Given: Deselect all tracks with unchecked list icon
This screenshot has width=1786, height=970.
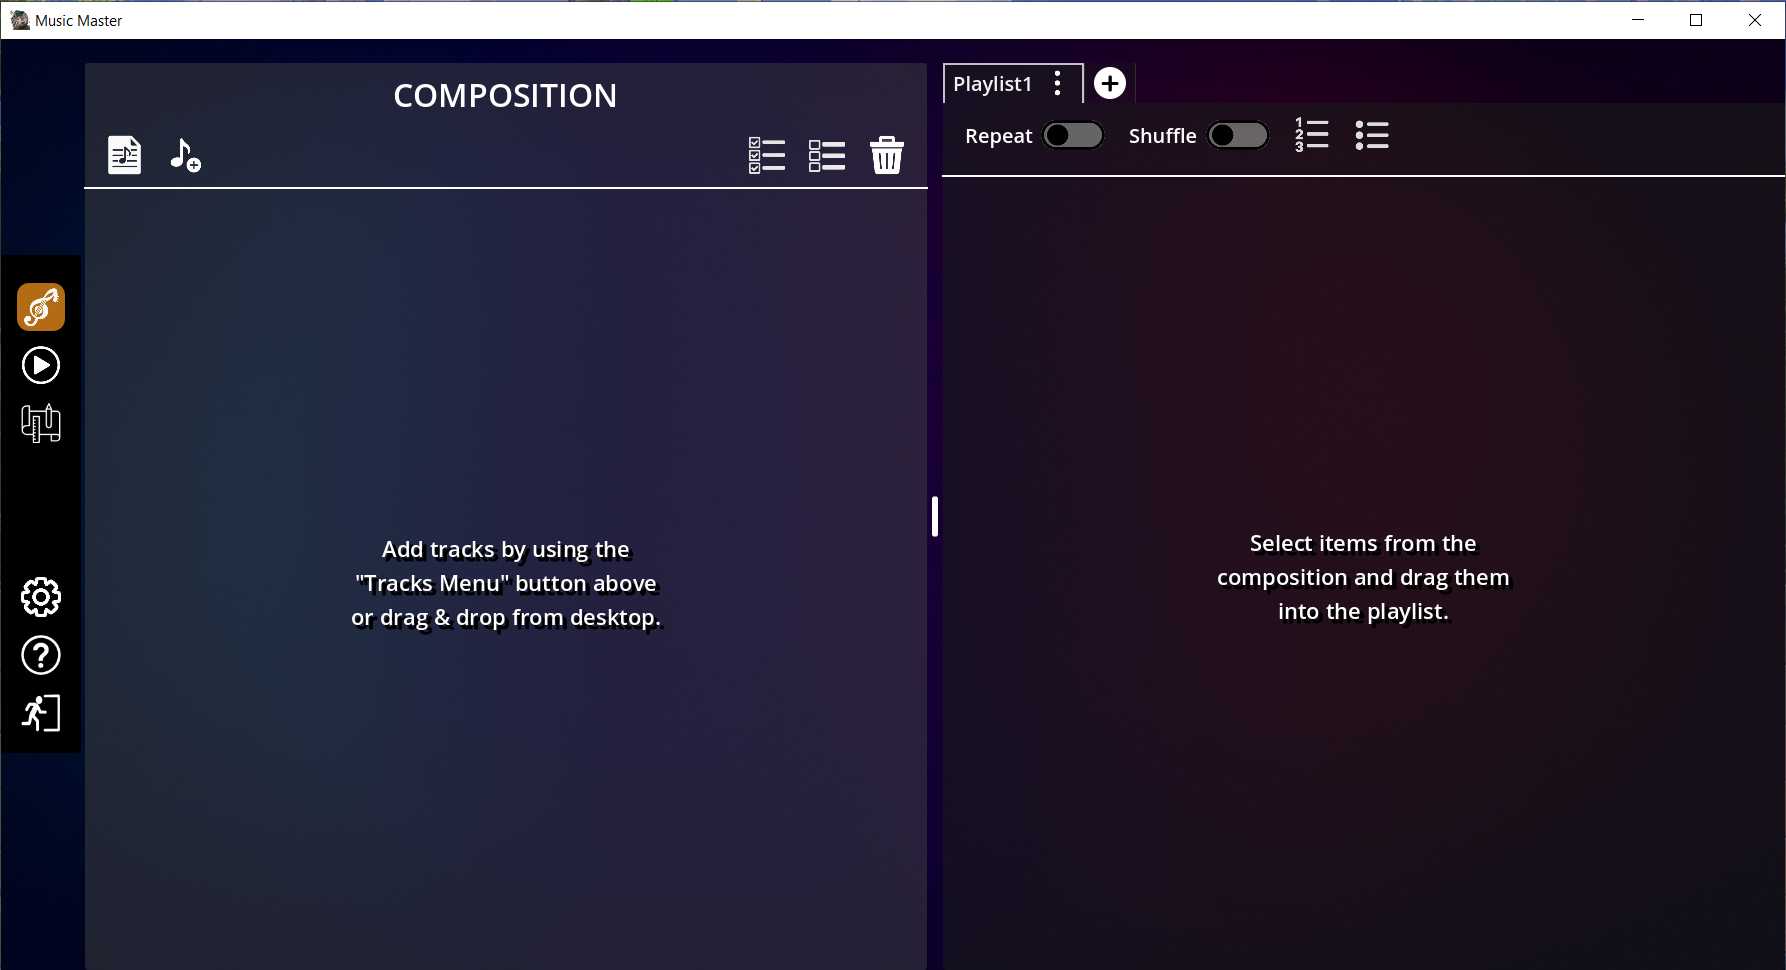Looking at the screenshot, I should 827,155.
